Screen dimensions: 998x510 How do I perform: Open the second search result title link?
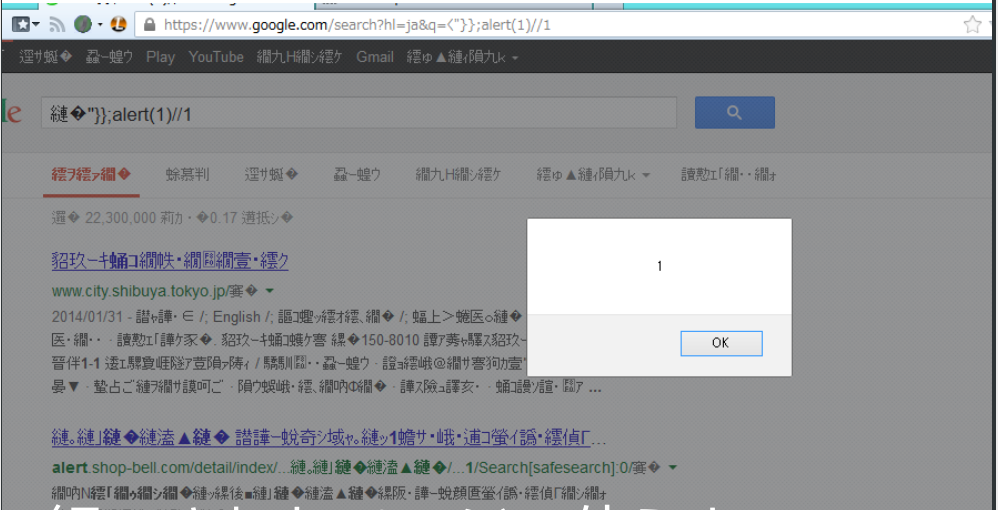click(x=328, y=438)
